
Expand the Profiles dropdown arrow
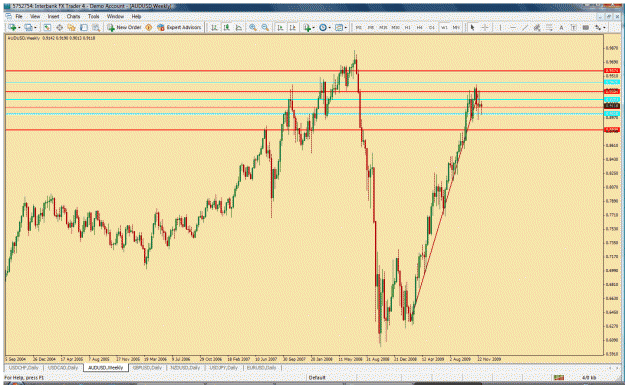click(35, 28)
